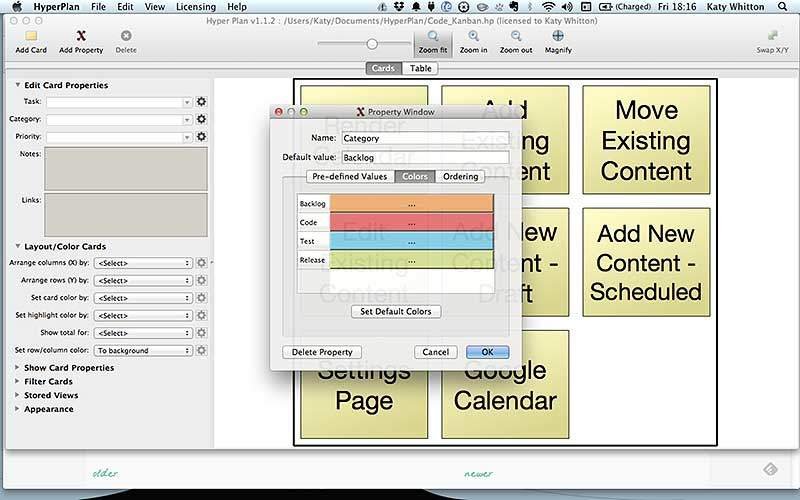The height and width of the screenshot is (500, 800).
Task: Collapse the Edit Card Properties section
Action: [17, 85]
